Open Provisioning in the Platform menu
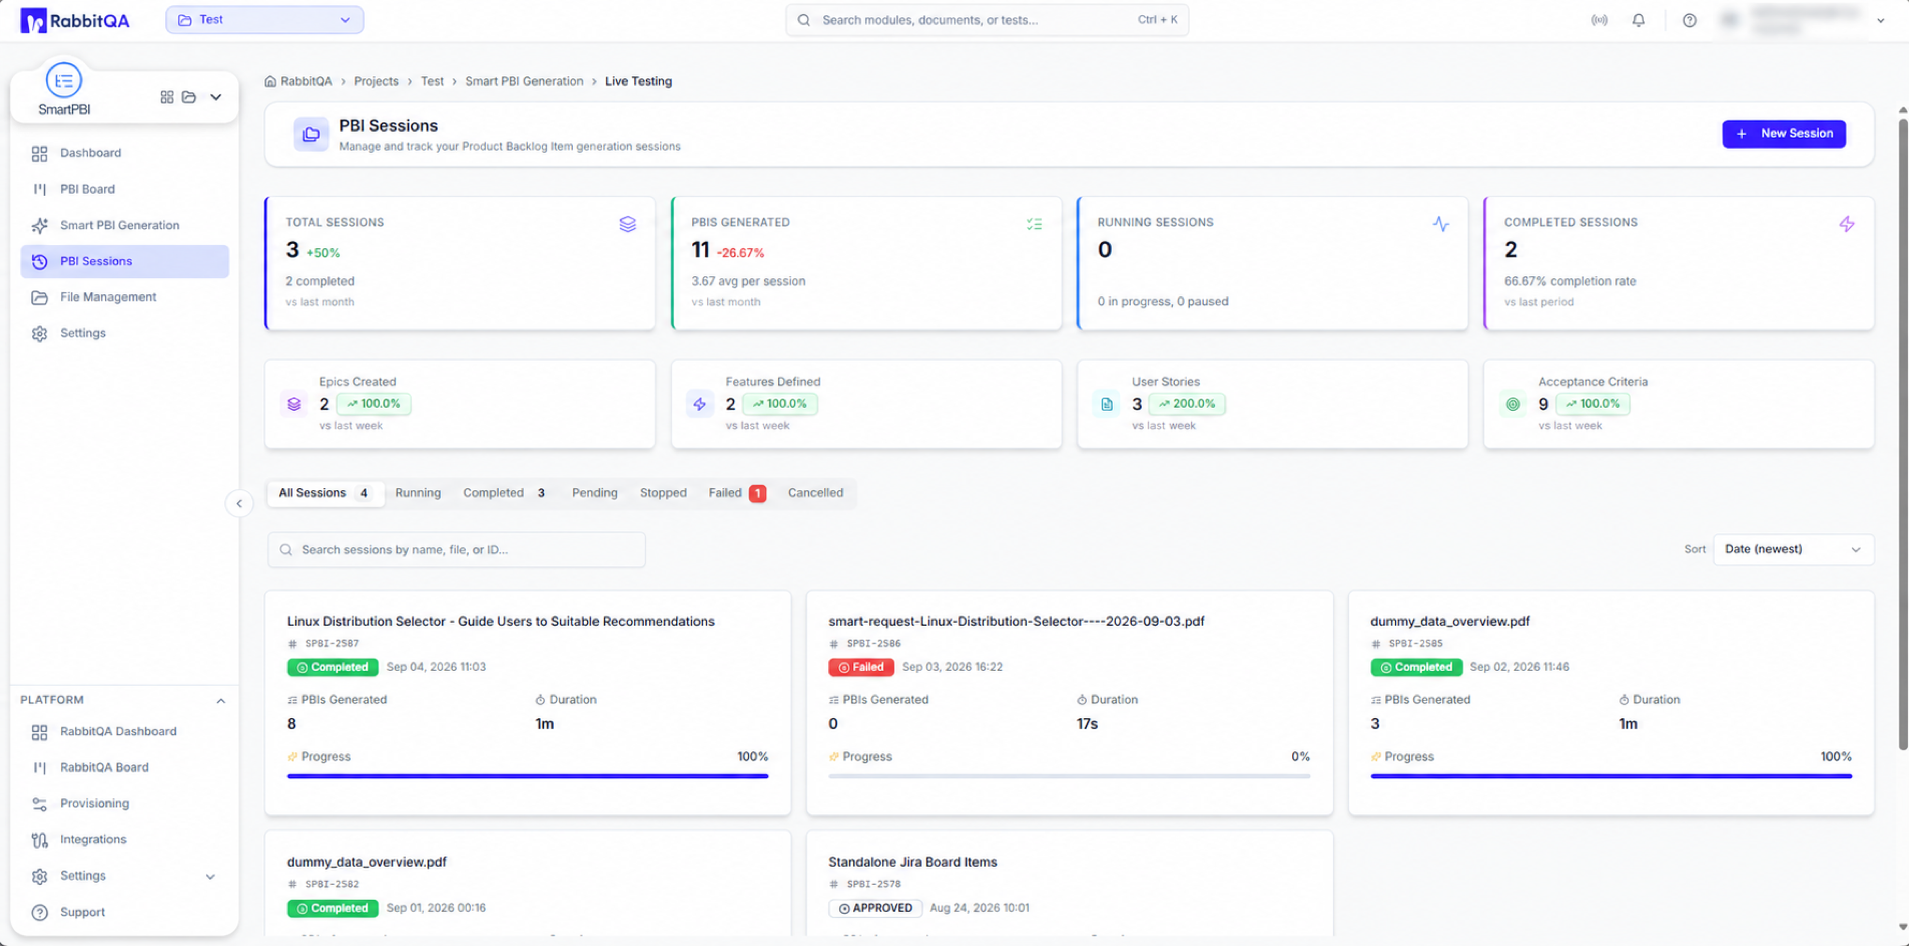 point(125,804)
